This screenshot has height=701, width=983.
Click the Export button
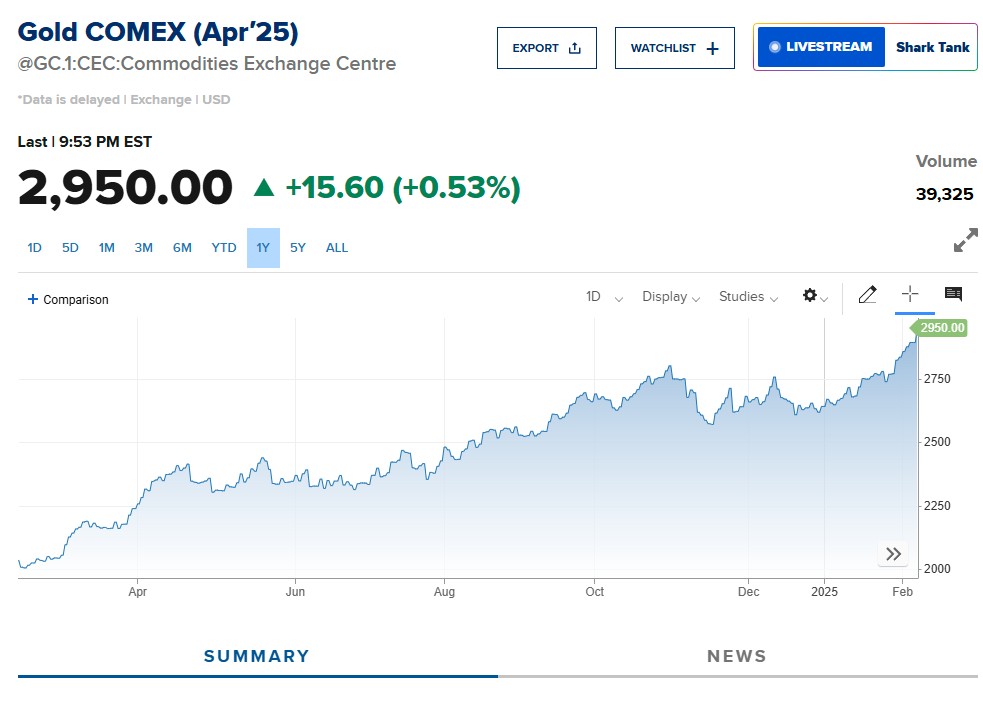click(x=546, y=48)
